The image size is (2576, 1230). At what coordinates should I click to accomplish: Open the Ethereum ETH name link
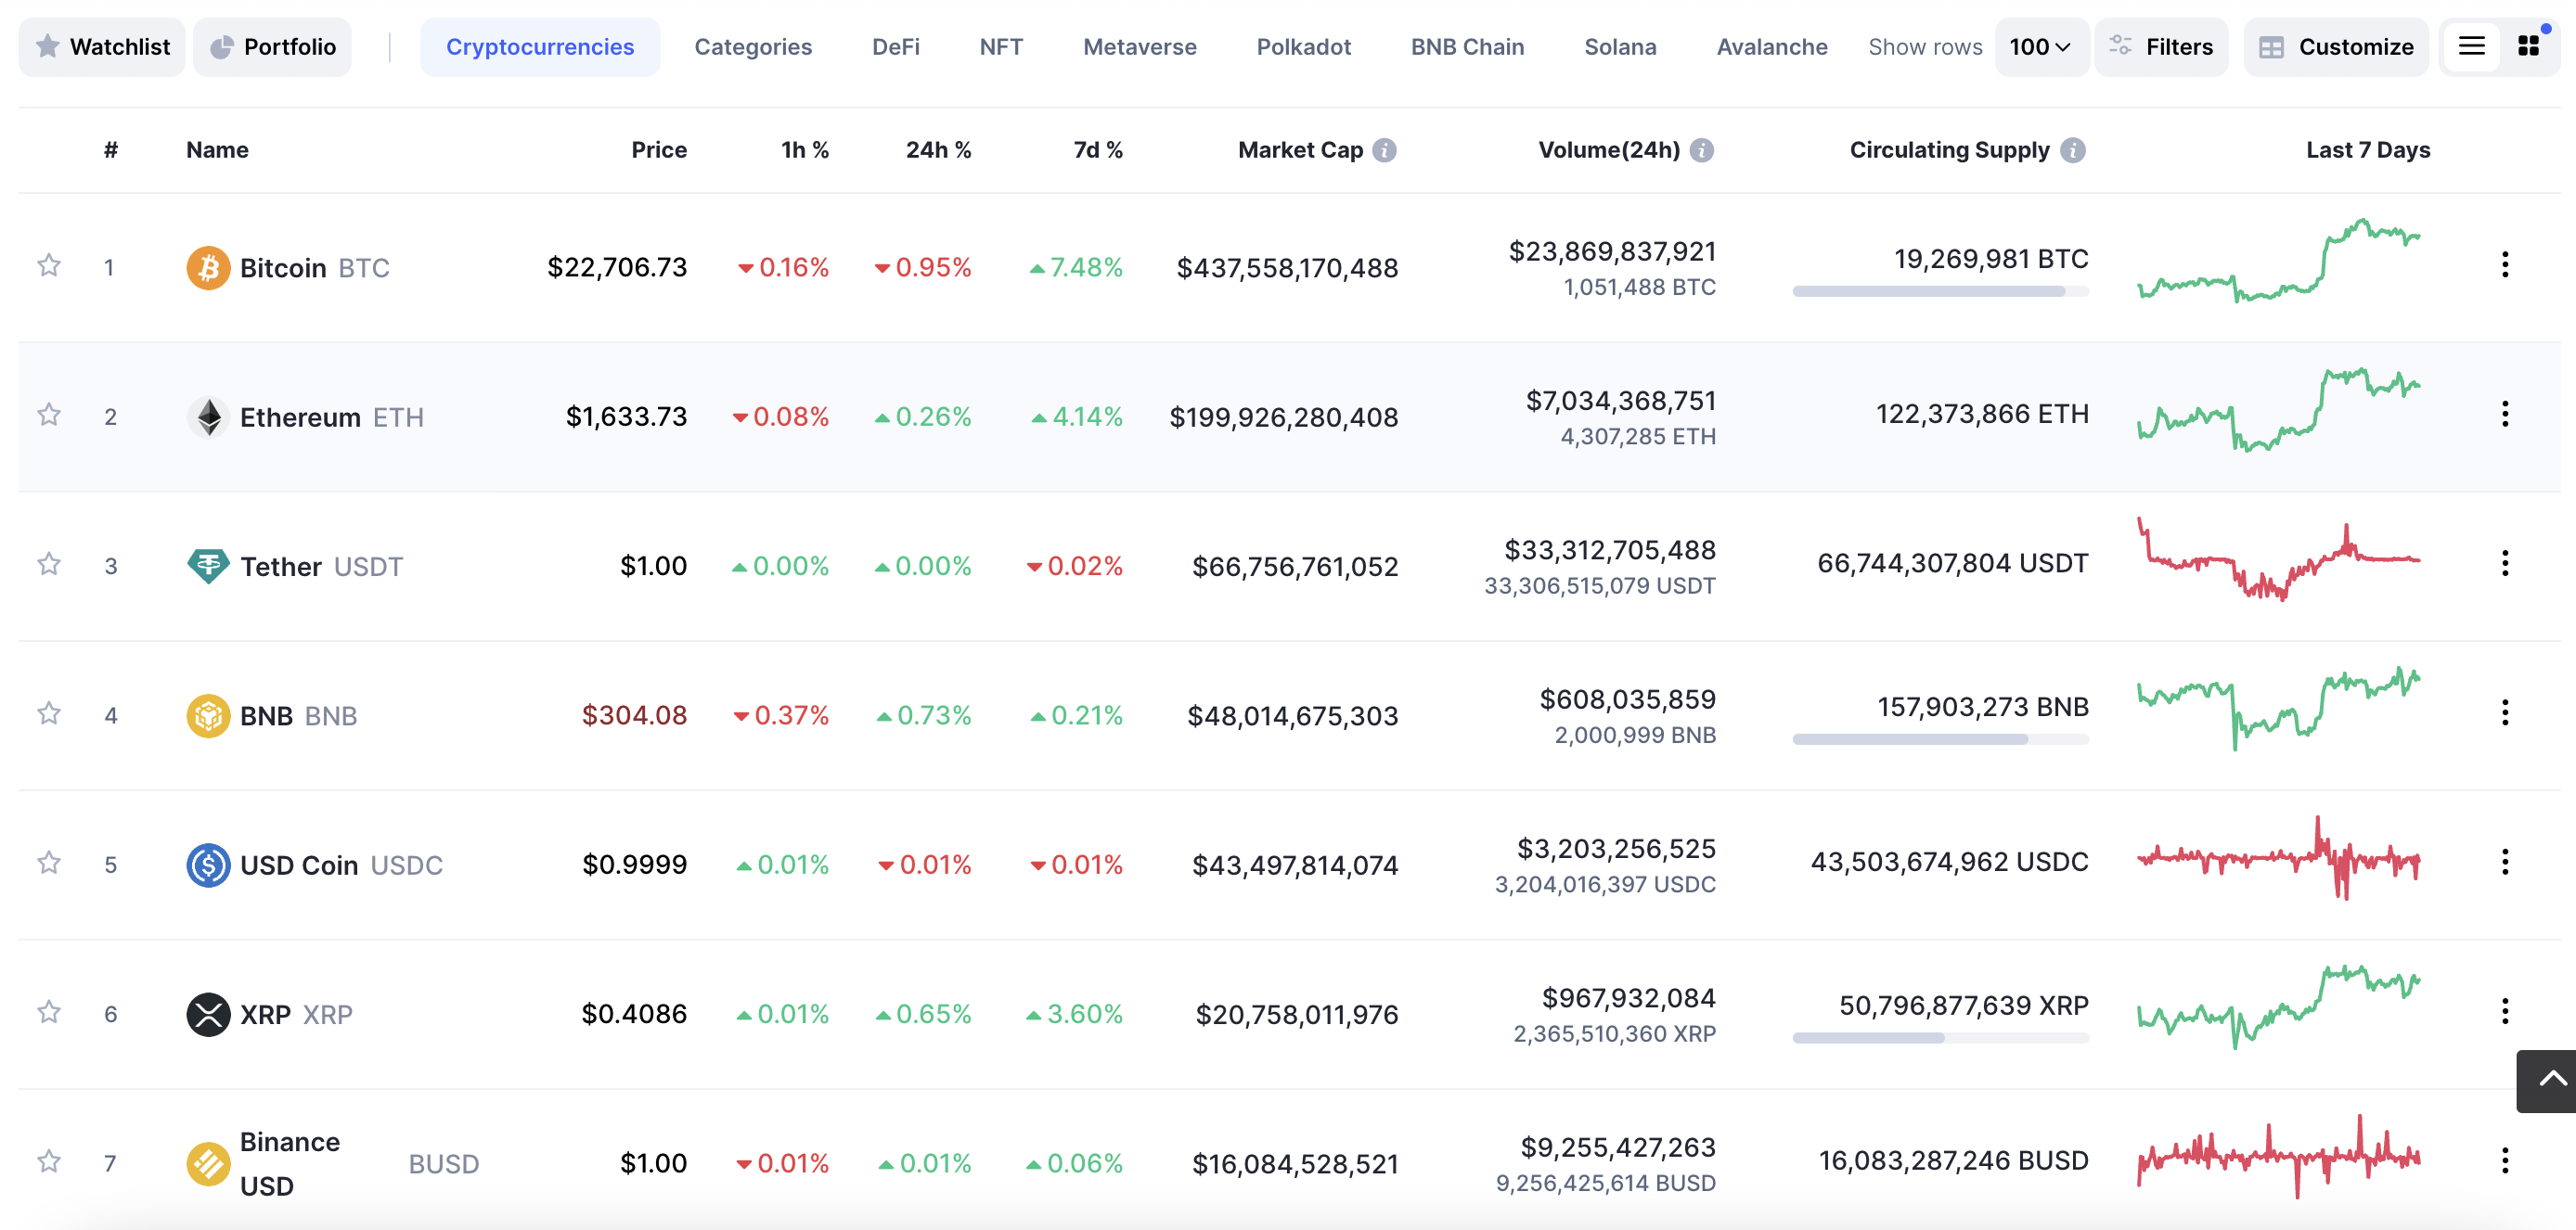(332, 417)
